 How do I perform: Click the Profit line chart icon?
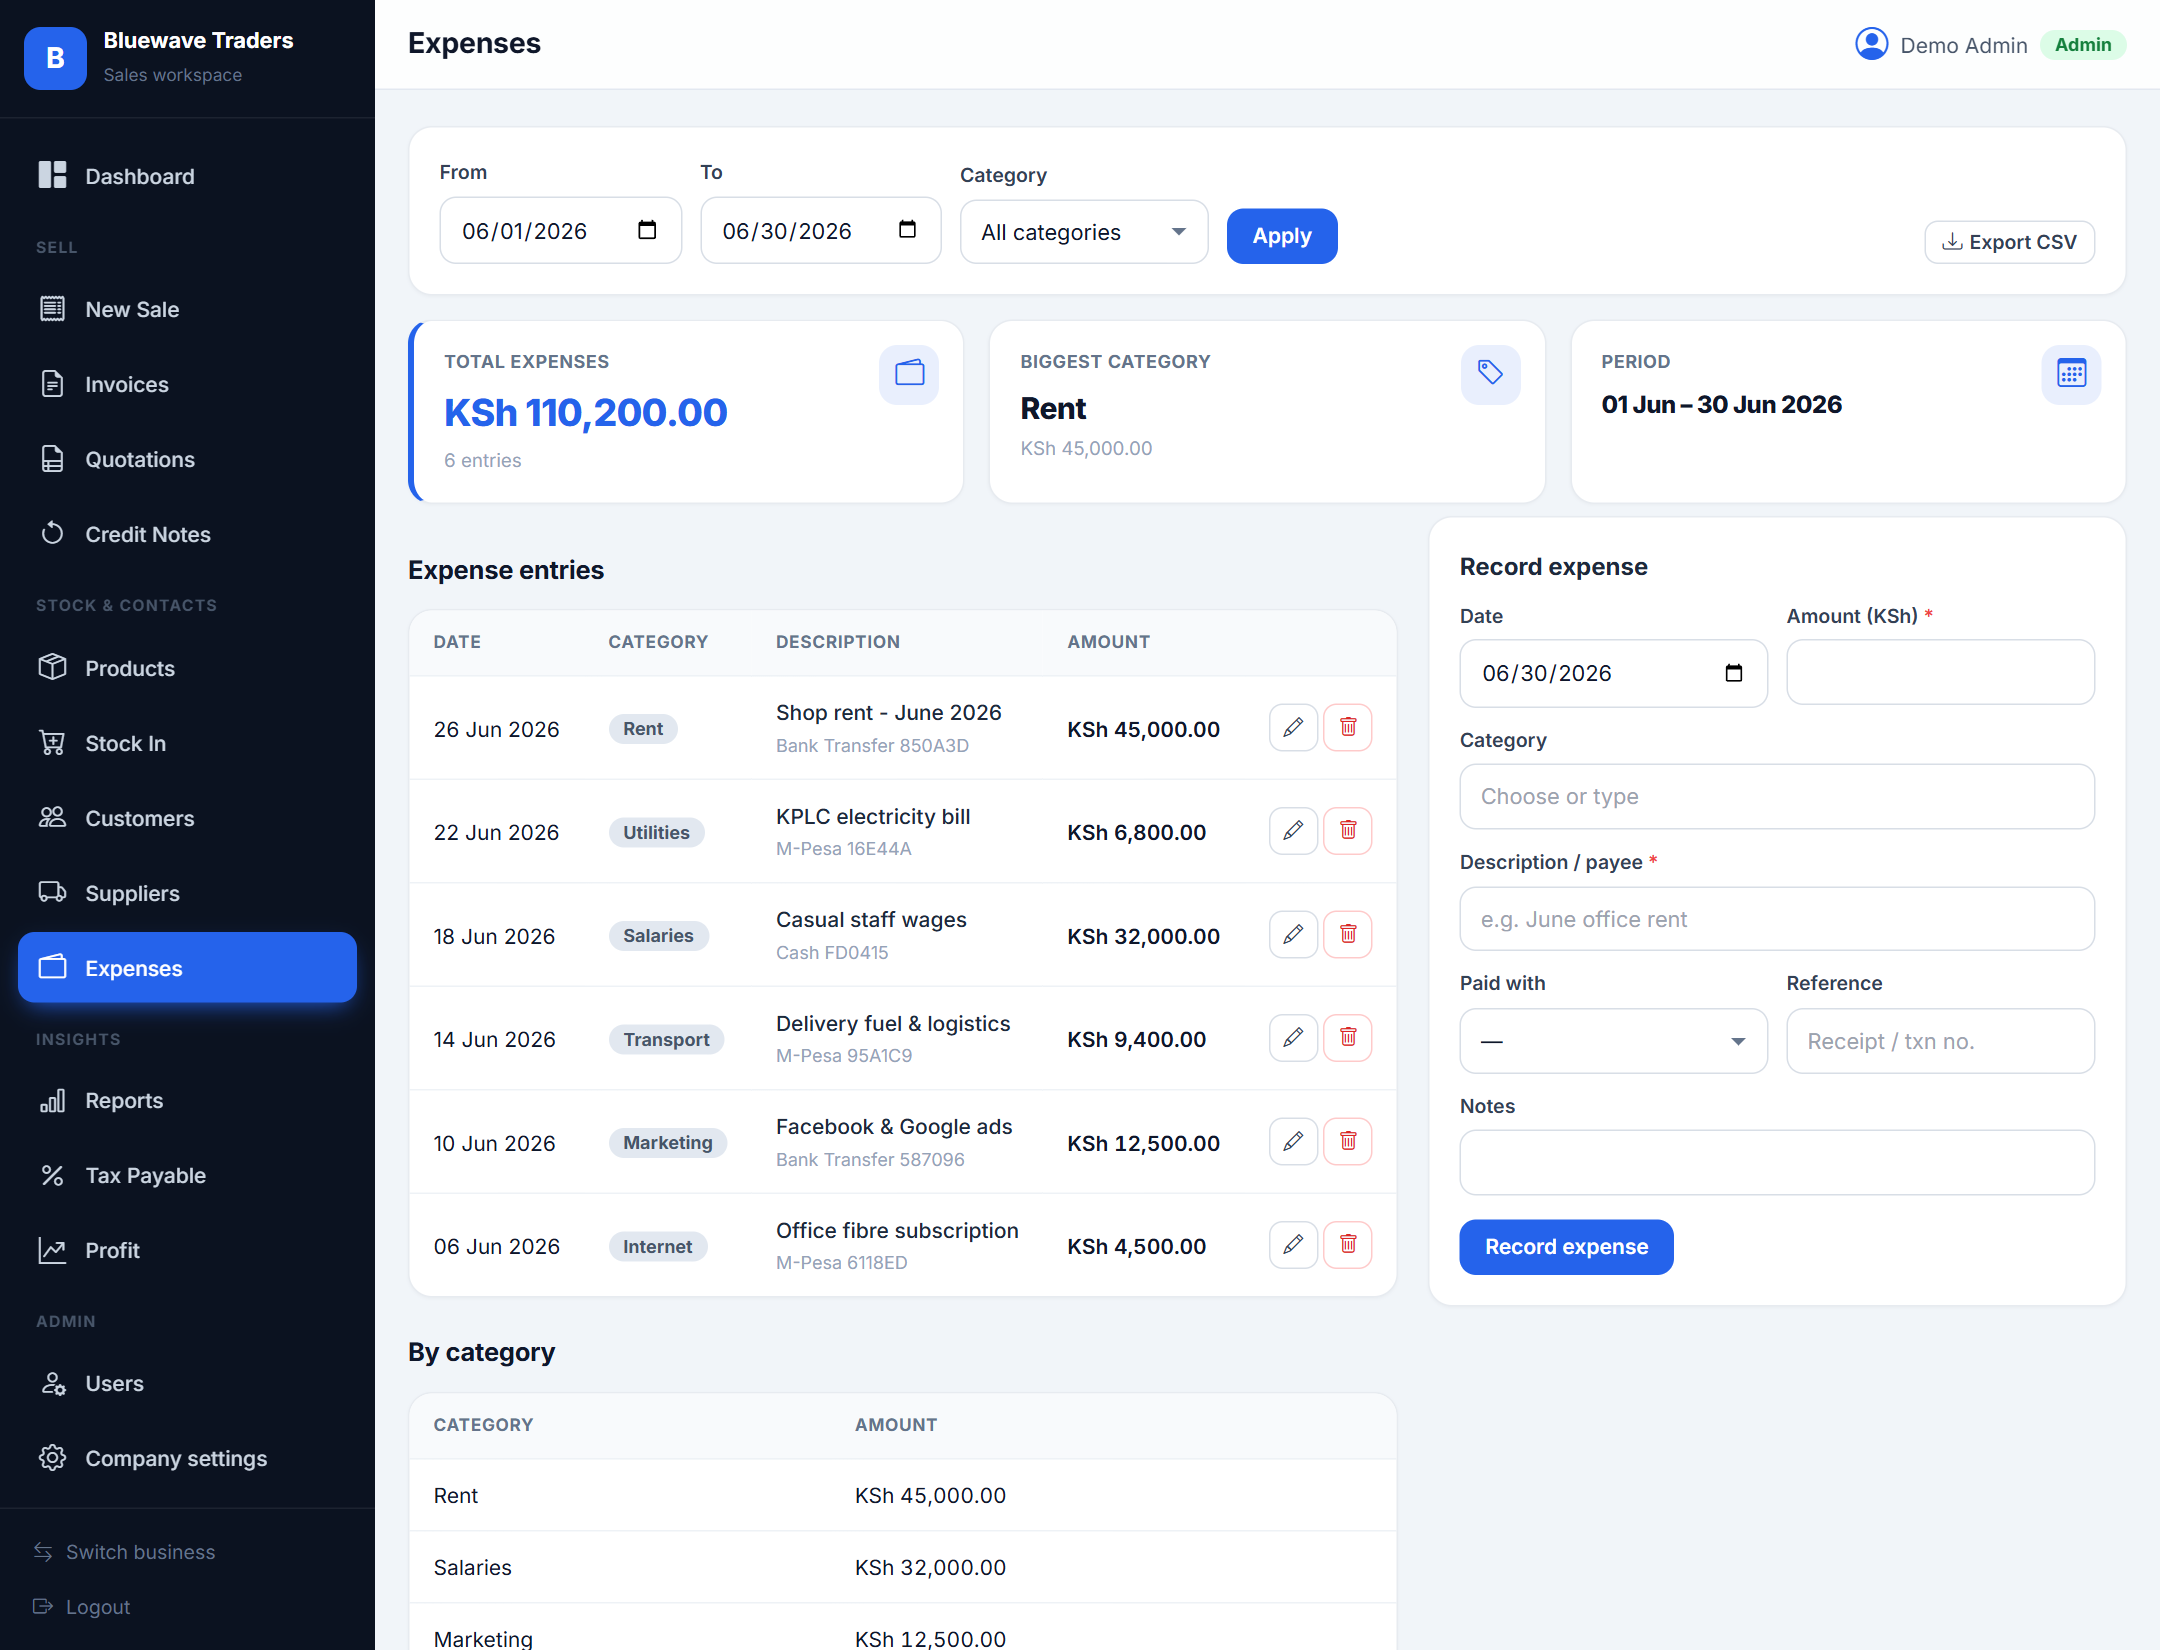click(x=52, y=1250)
